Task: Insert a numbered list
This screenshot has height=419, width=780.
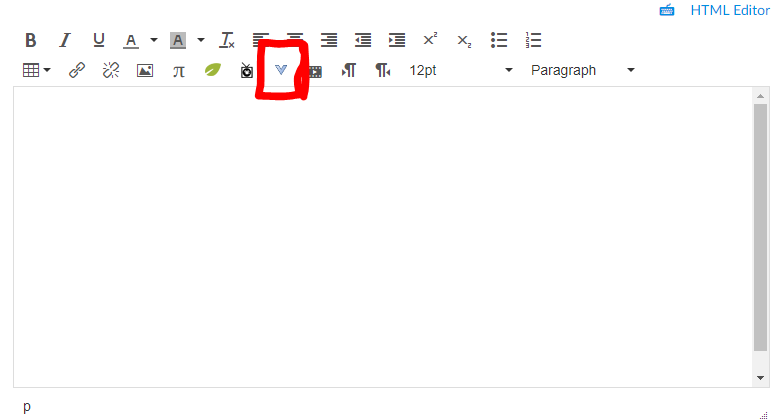Action: tap(533, 40)
